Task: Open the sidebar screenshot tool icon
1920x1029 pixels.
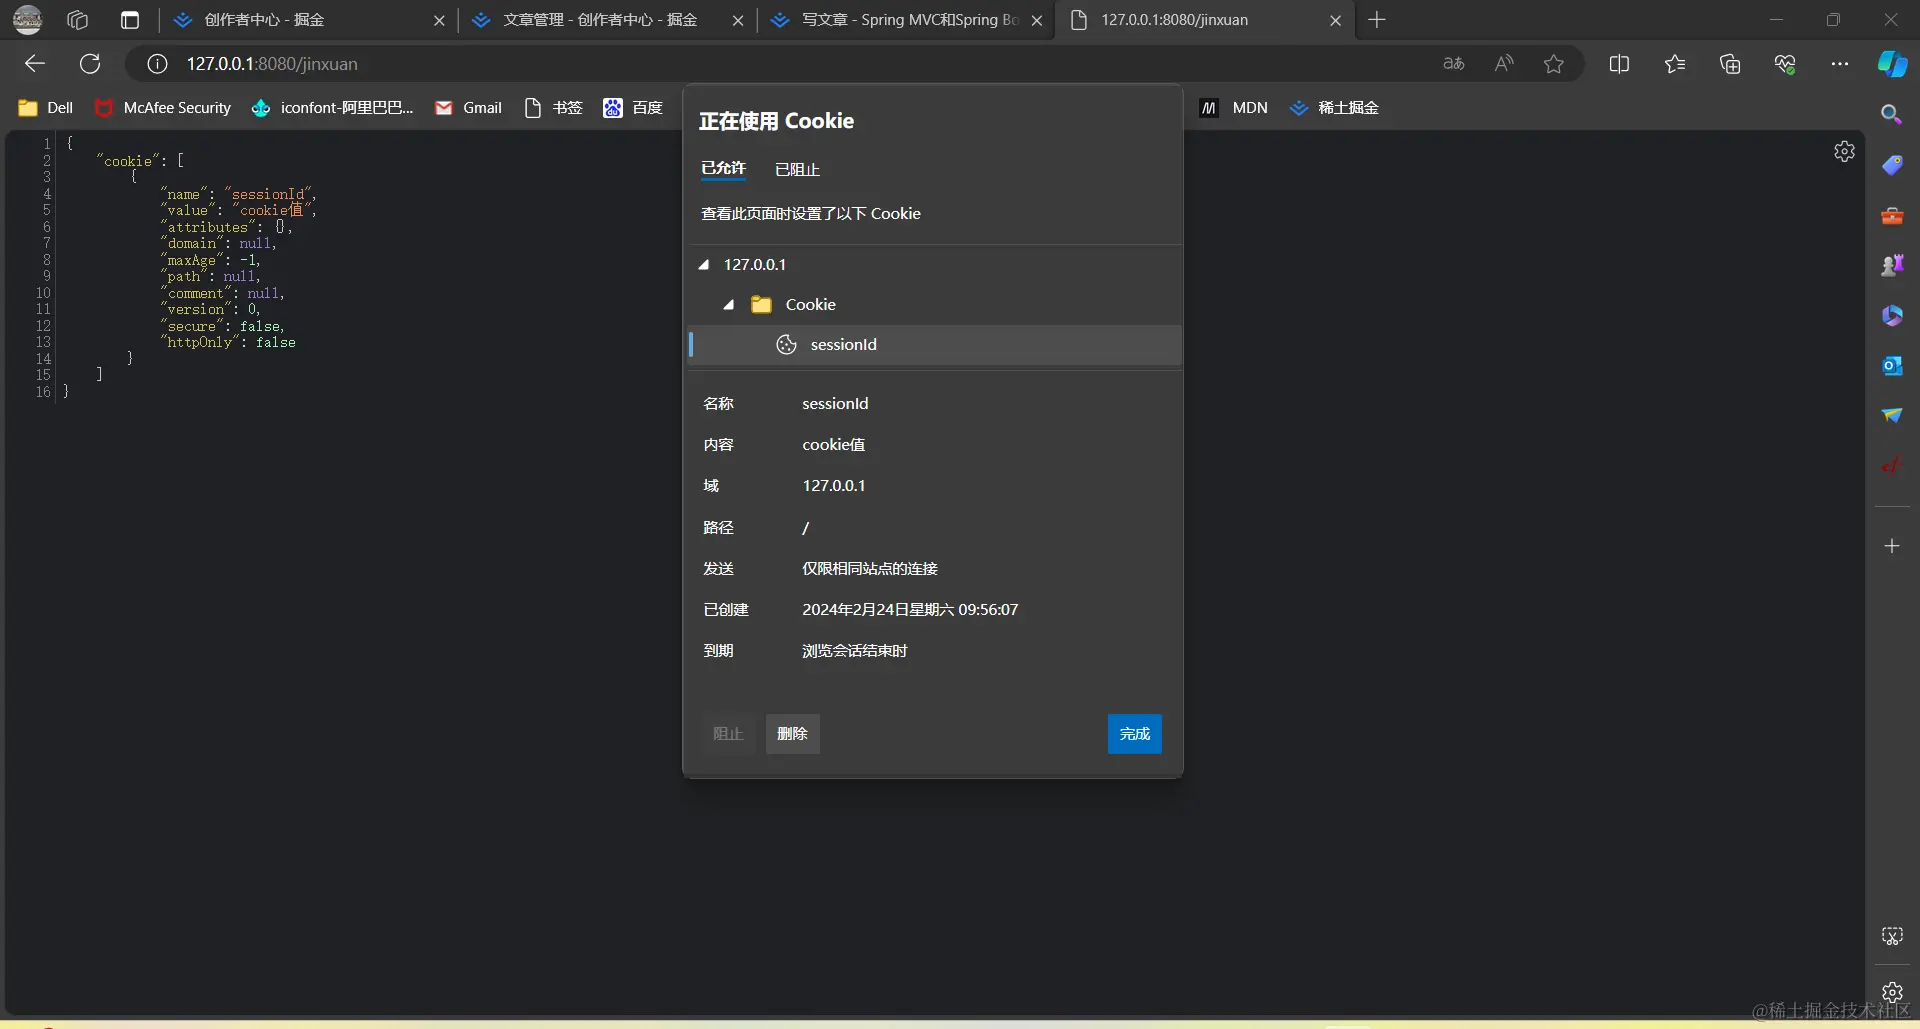Action: [x=1892, y=936]
